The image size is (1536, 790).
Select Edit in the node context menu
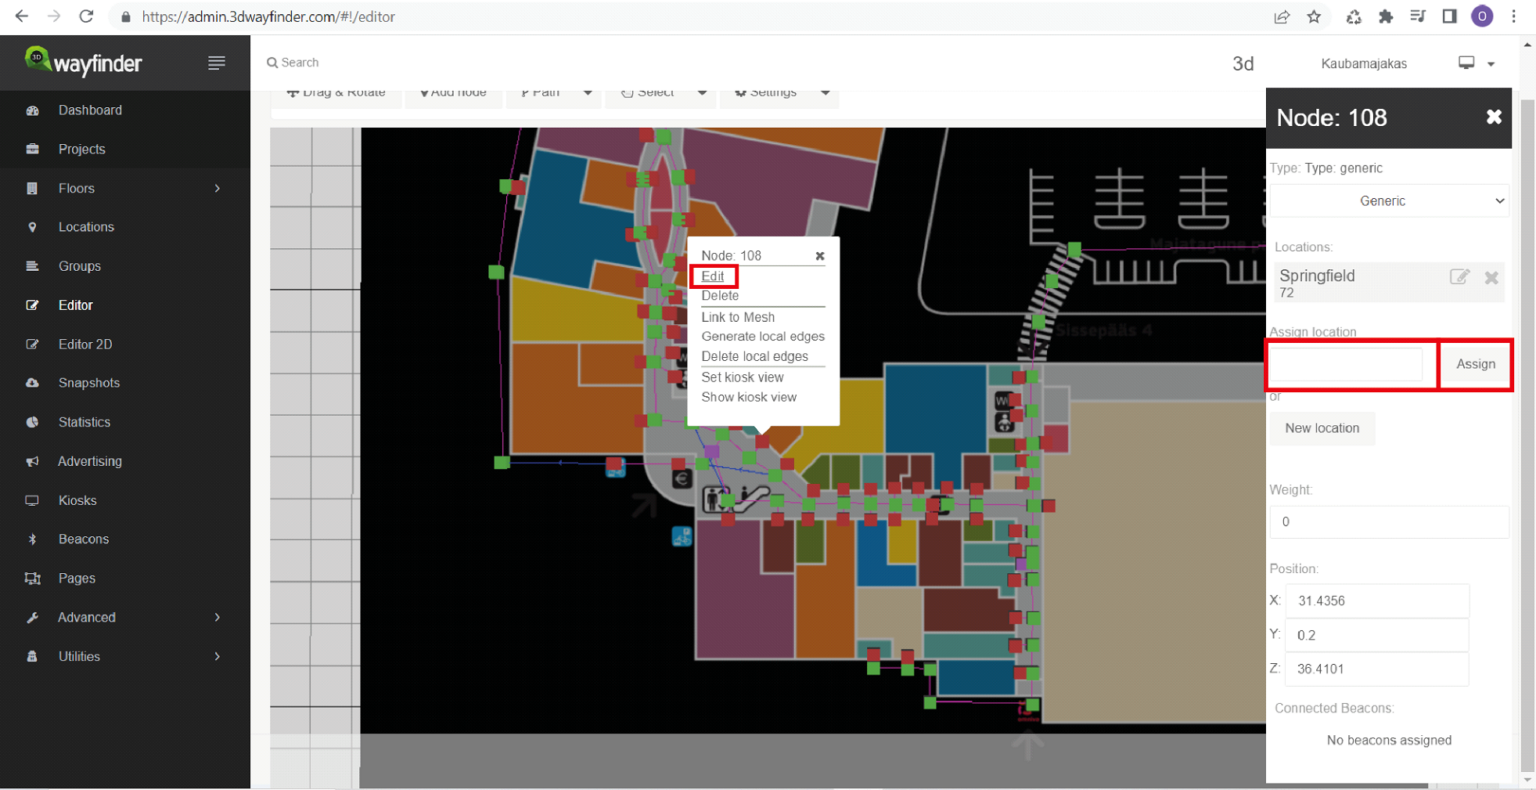coord(712,276)
